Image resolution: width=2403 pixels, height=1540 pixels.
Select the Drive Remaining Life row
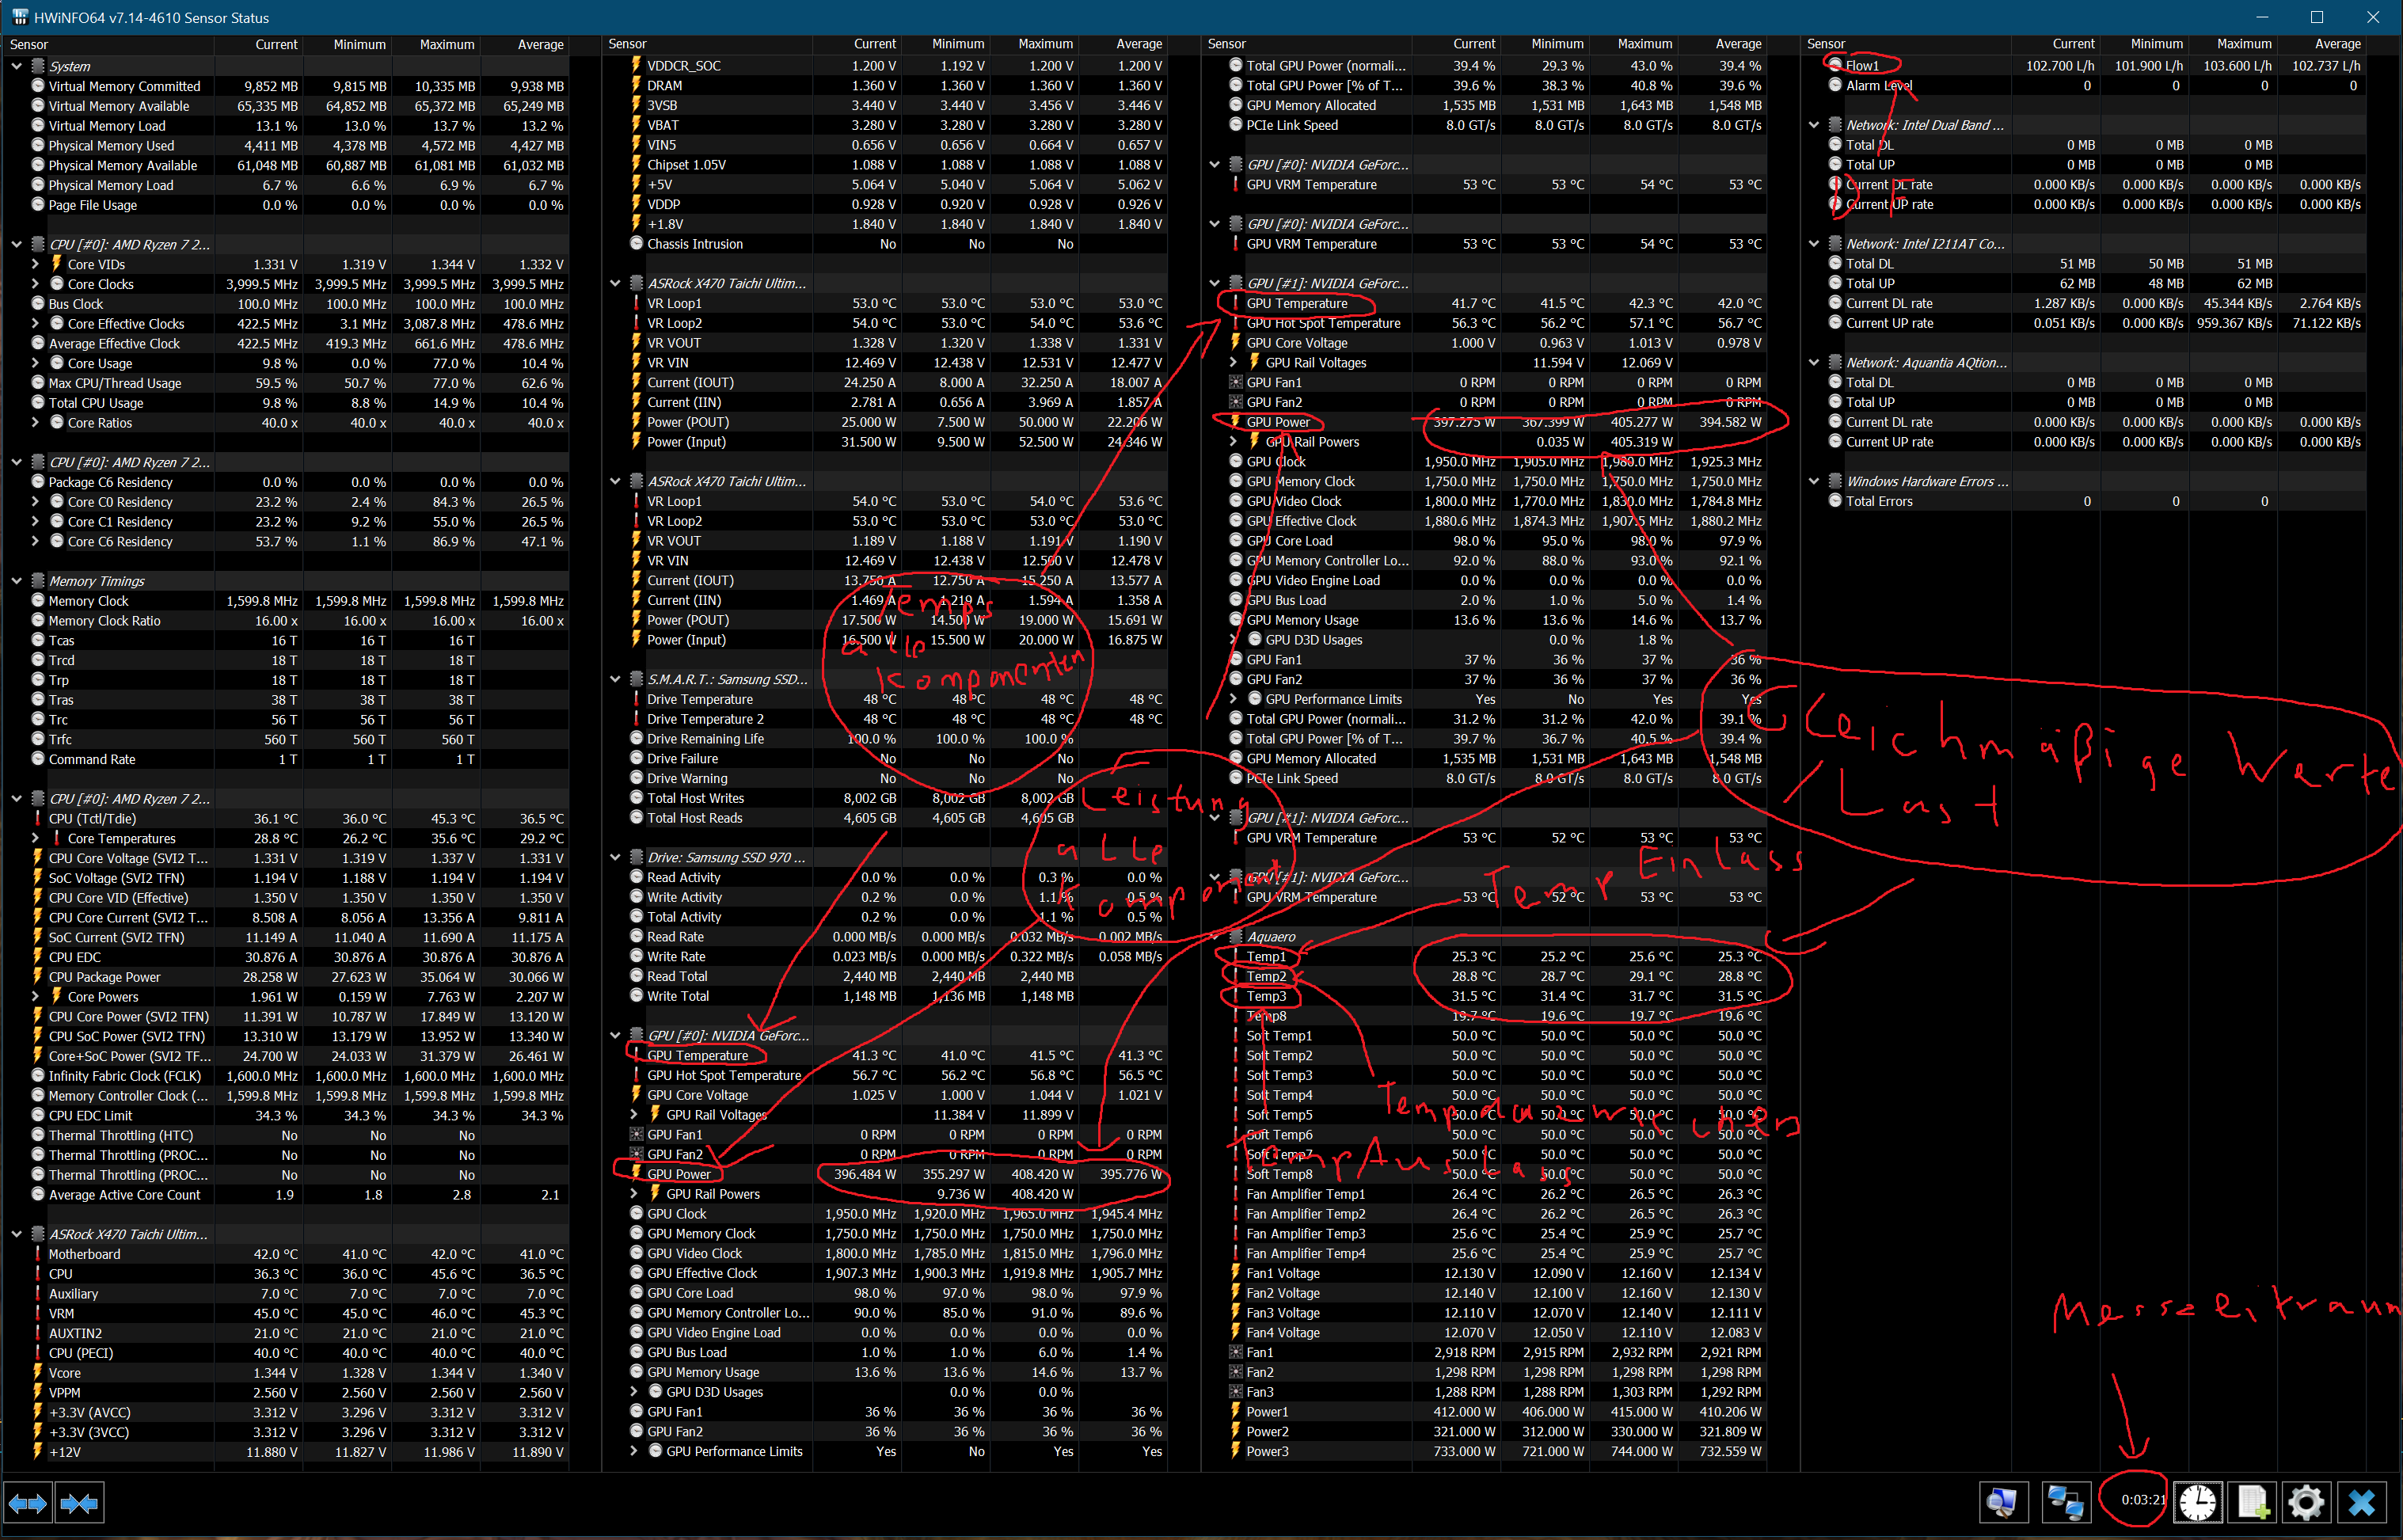coord(705,739)
